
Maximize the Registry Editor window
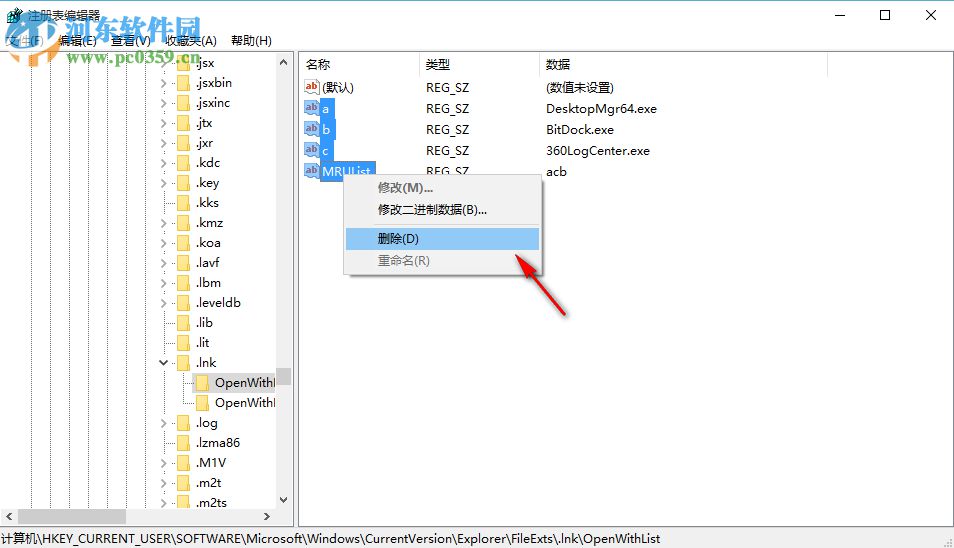pos(885,15)
